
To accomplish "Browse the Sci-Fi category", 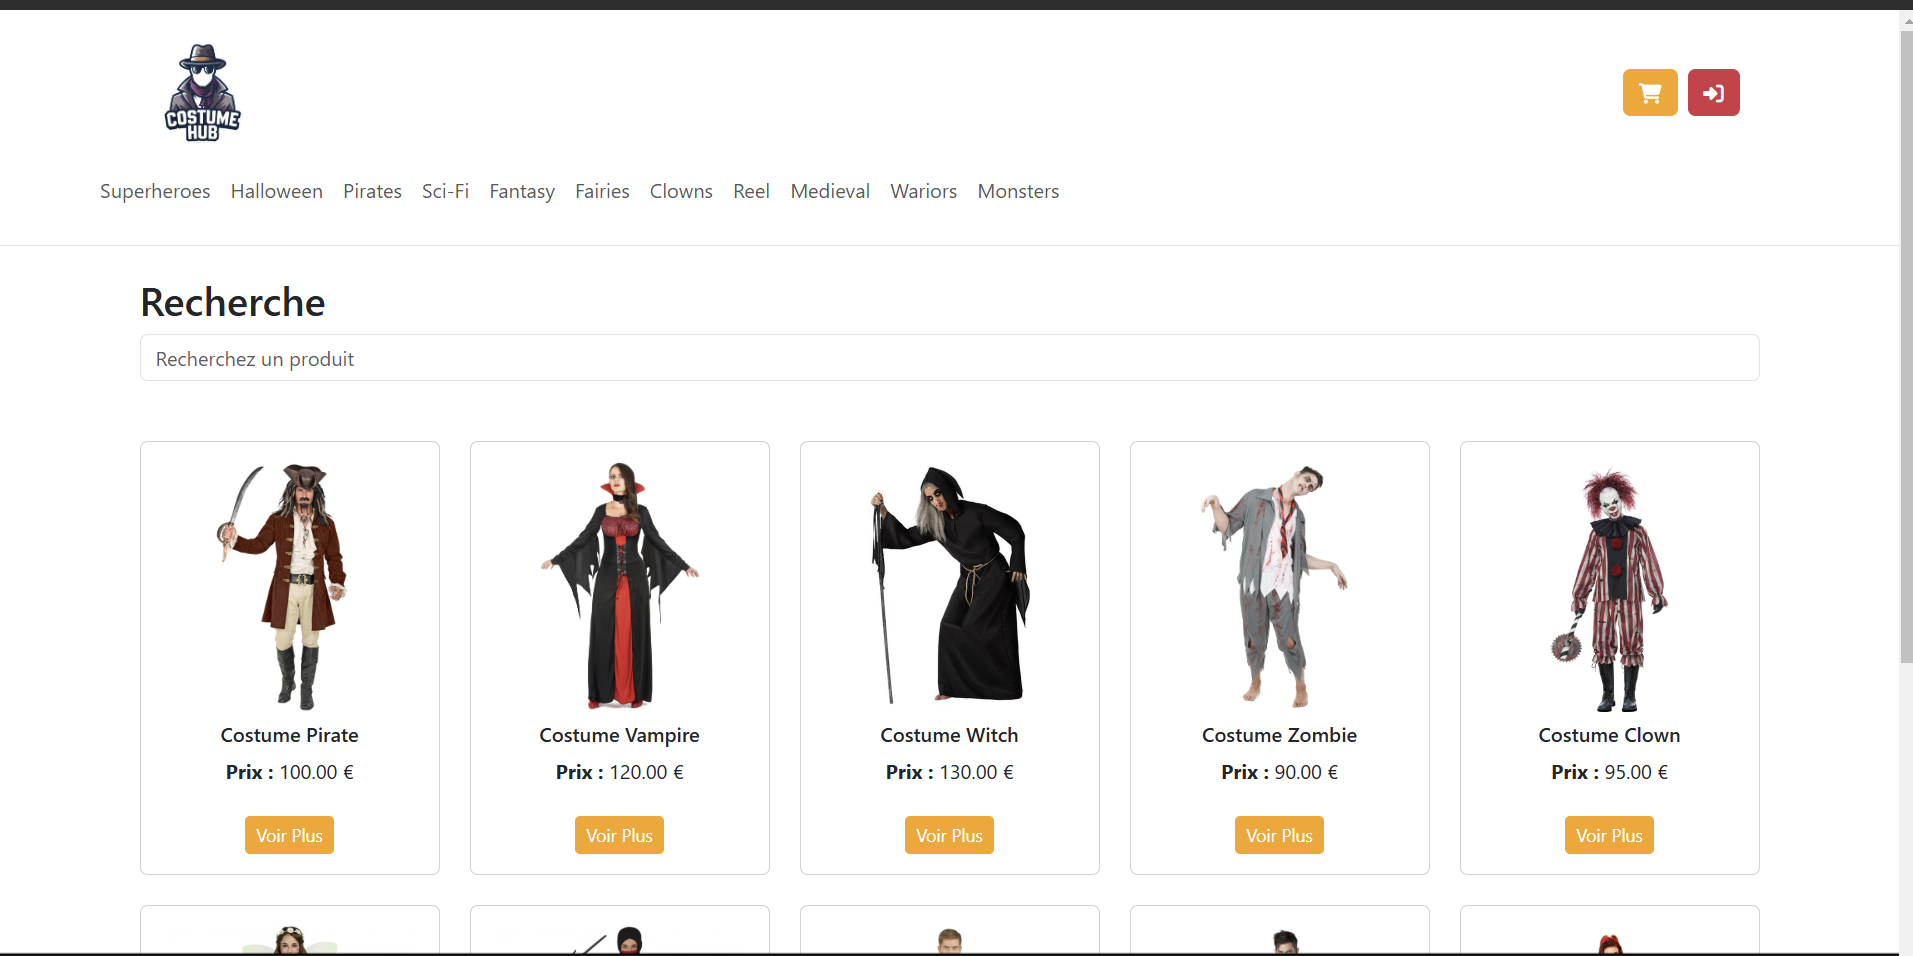I will click(445, 191).
